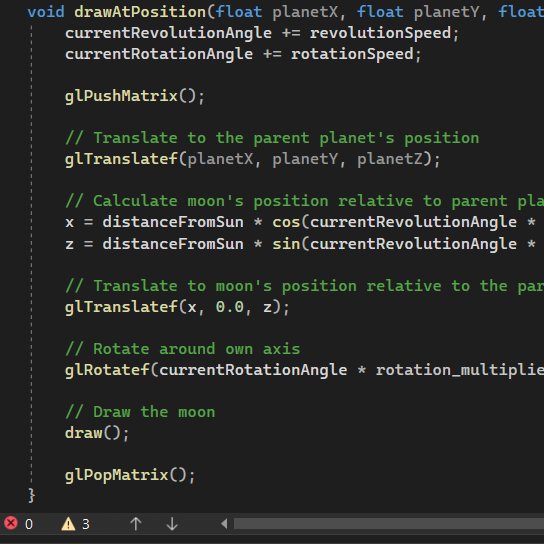Image resolution: width=544 pixels, height=544 pixels.
Task: Click the draw() call
Action: pos(97,433)
